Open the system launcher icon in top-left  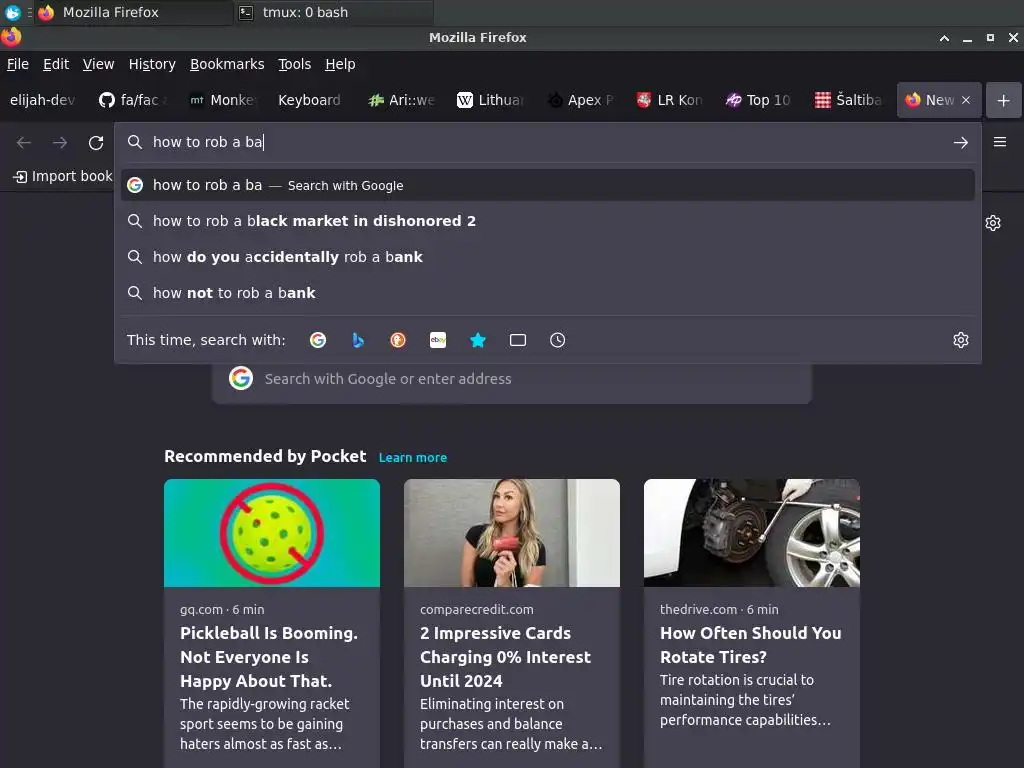click(x=12, y=12)
